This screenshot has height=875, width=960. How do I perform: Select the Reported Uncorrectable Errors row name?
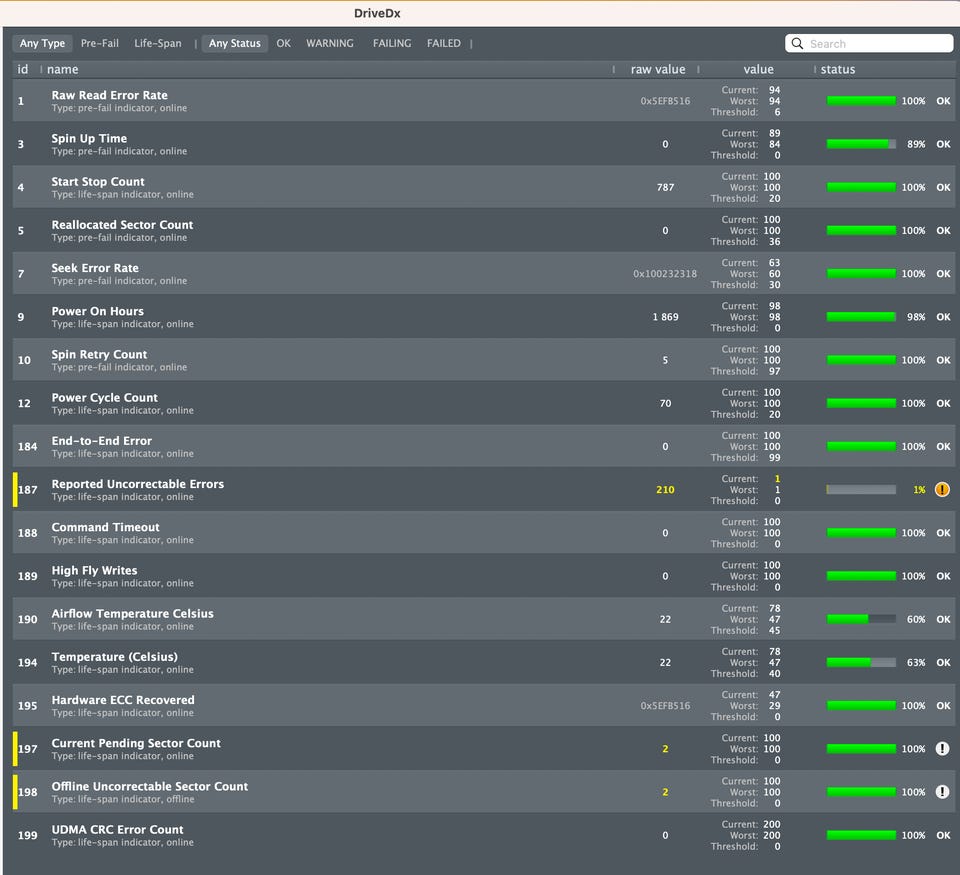[x=138, y=484]
